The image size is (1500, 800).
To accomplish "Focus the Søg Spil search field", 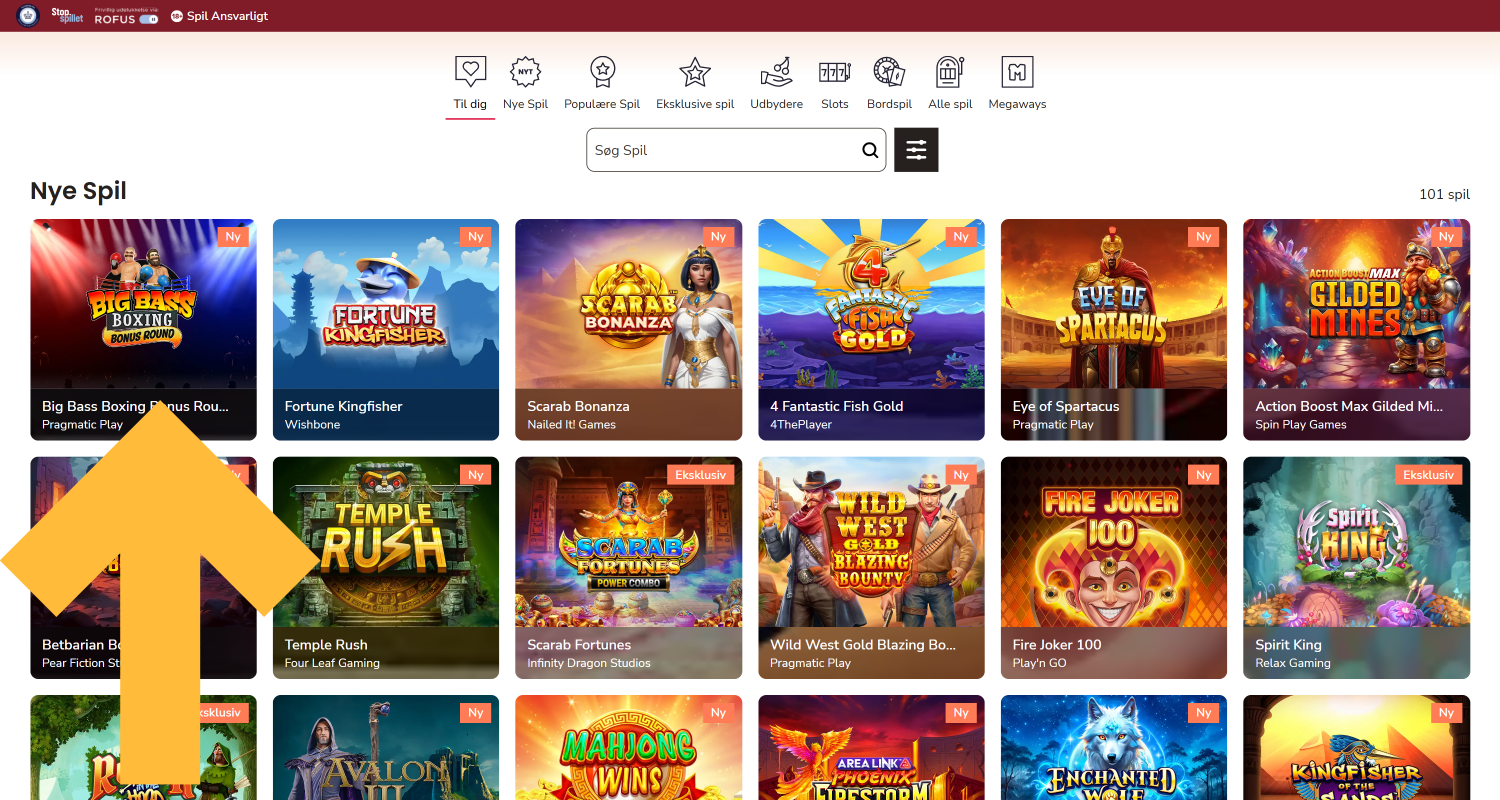I will pos(736,150).
